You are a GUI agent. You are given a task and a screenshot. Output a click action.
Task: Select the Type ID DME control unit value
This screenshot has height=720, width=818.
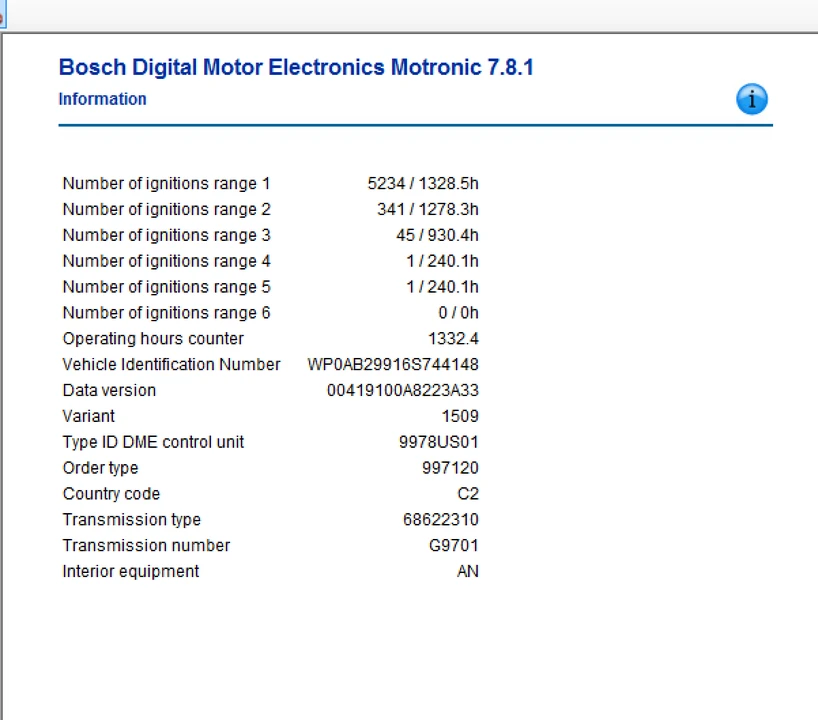coord(439,442)
